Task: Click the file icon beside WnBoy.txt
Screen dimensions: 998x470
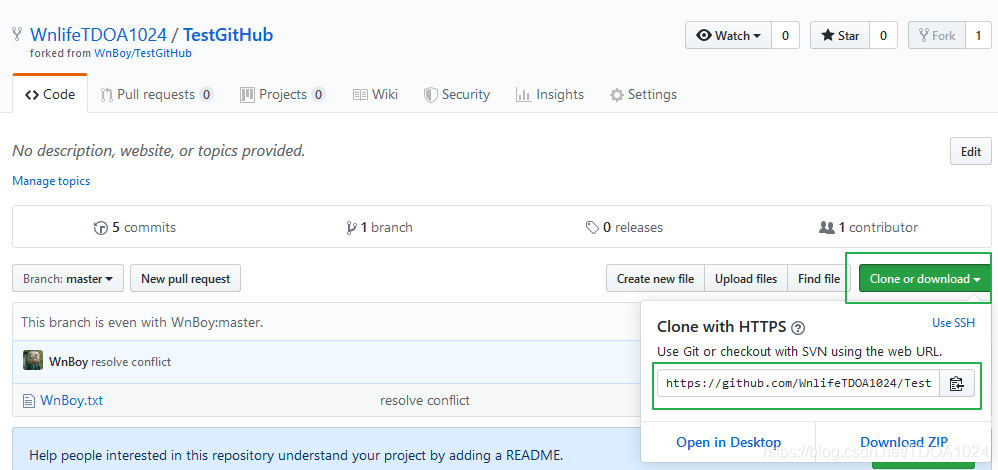Action: pos(28,401)
